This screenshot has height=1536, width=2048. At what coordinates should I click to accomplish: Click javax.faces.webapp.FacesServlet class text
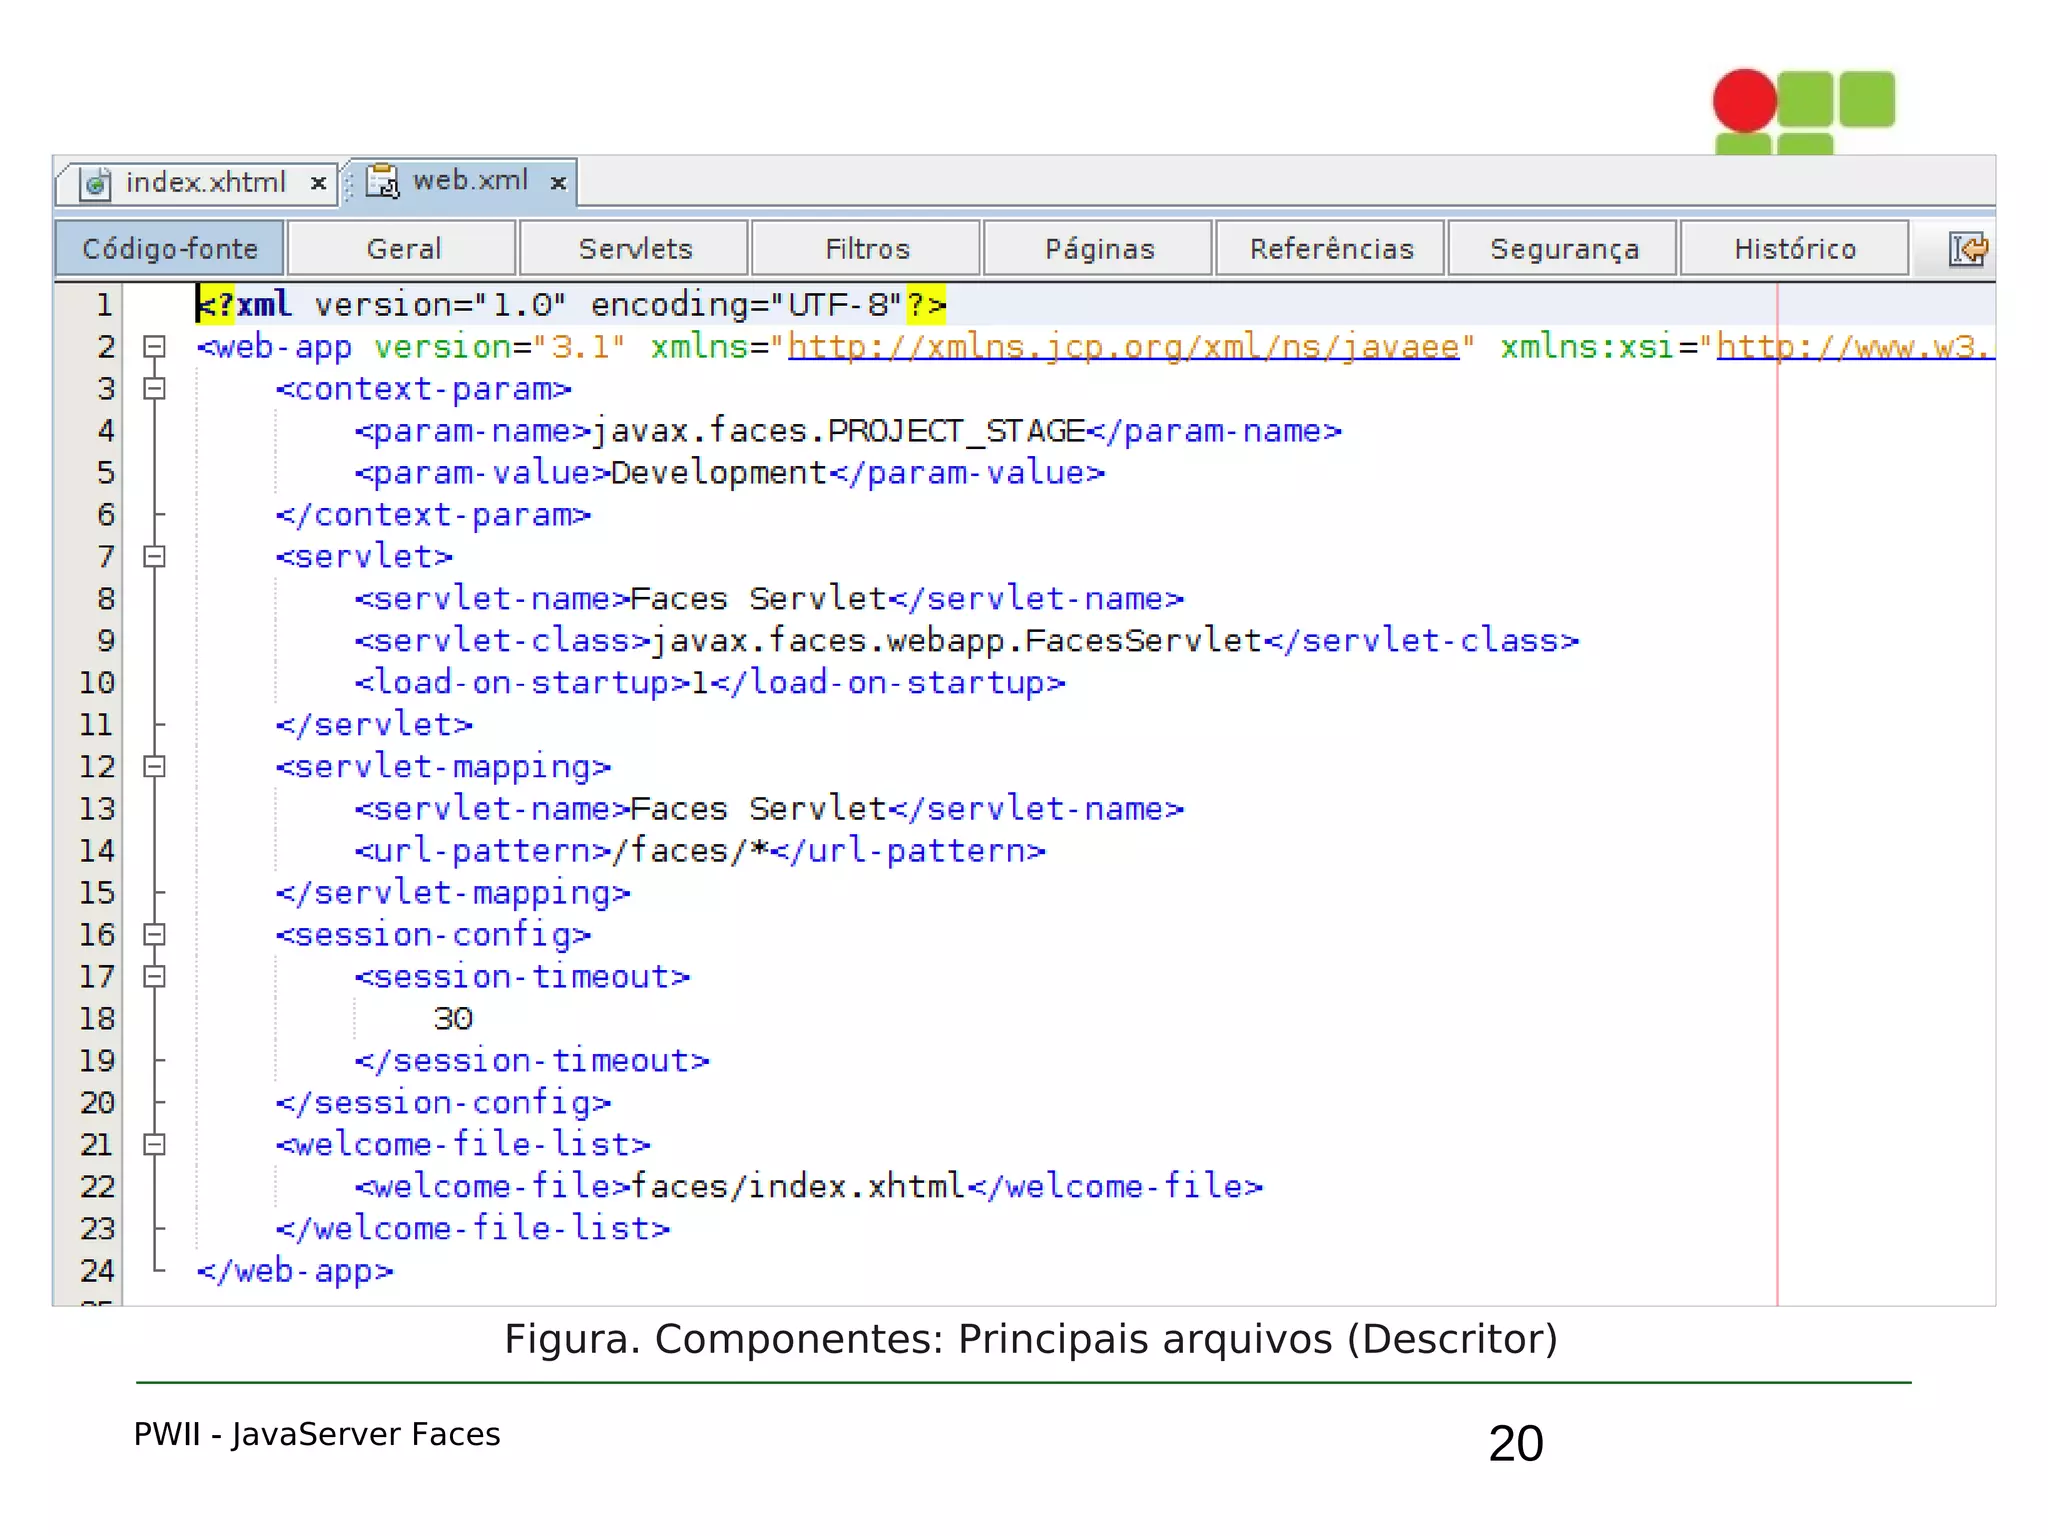[957, 641]
